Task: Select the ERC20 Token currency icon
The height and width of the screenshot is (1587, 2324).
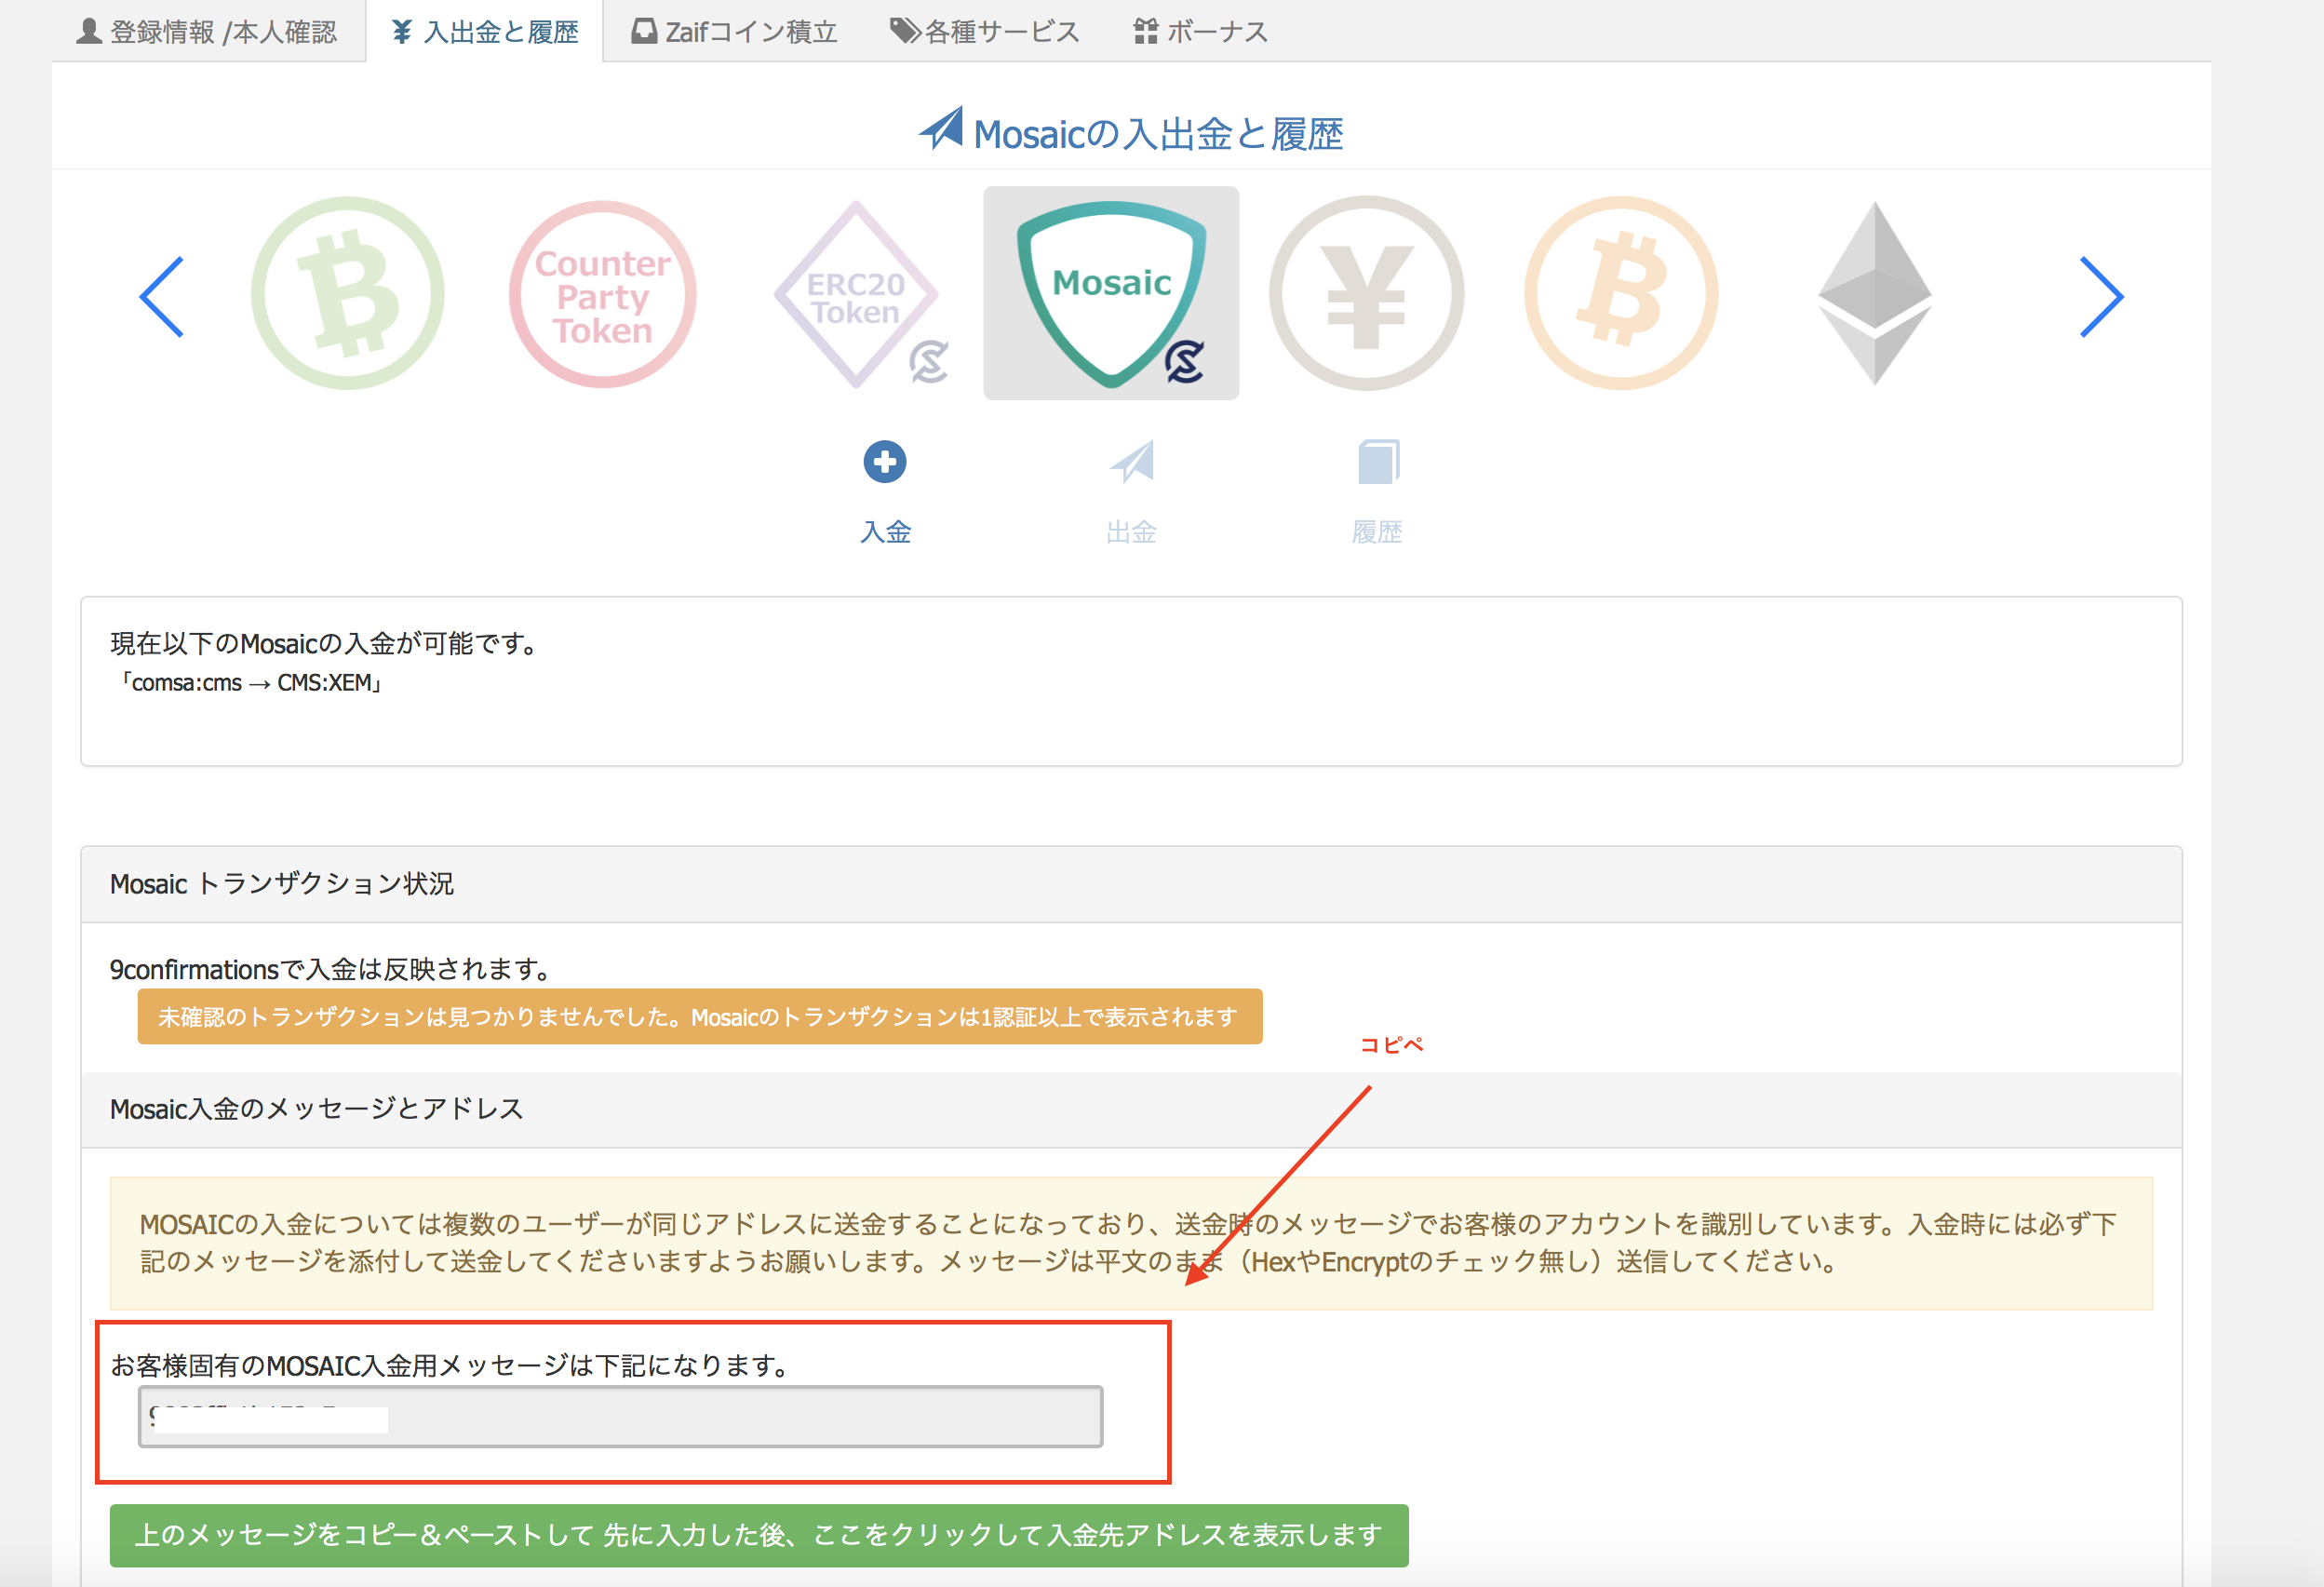Action: [x=855, y=293]
